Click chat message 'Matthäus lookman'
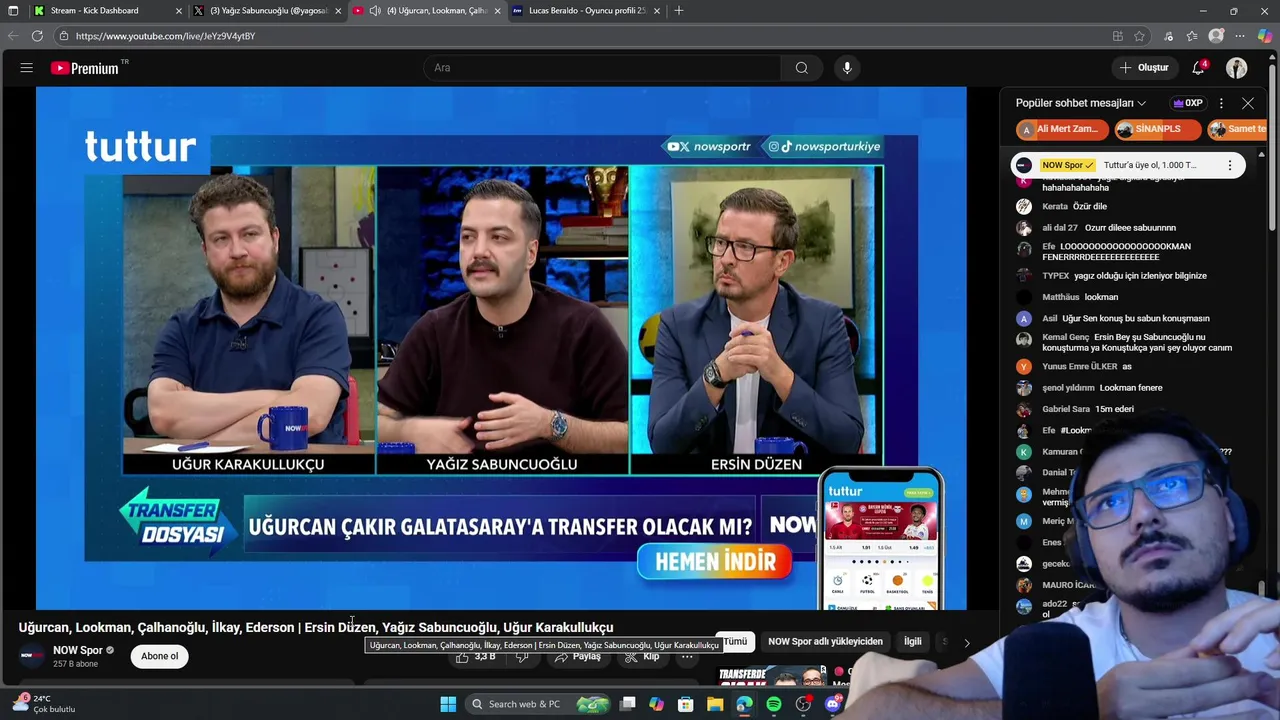The image size is (1280, 720). [x=1080, y=297]
